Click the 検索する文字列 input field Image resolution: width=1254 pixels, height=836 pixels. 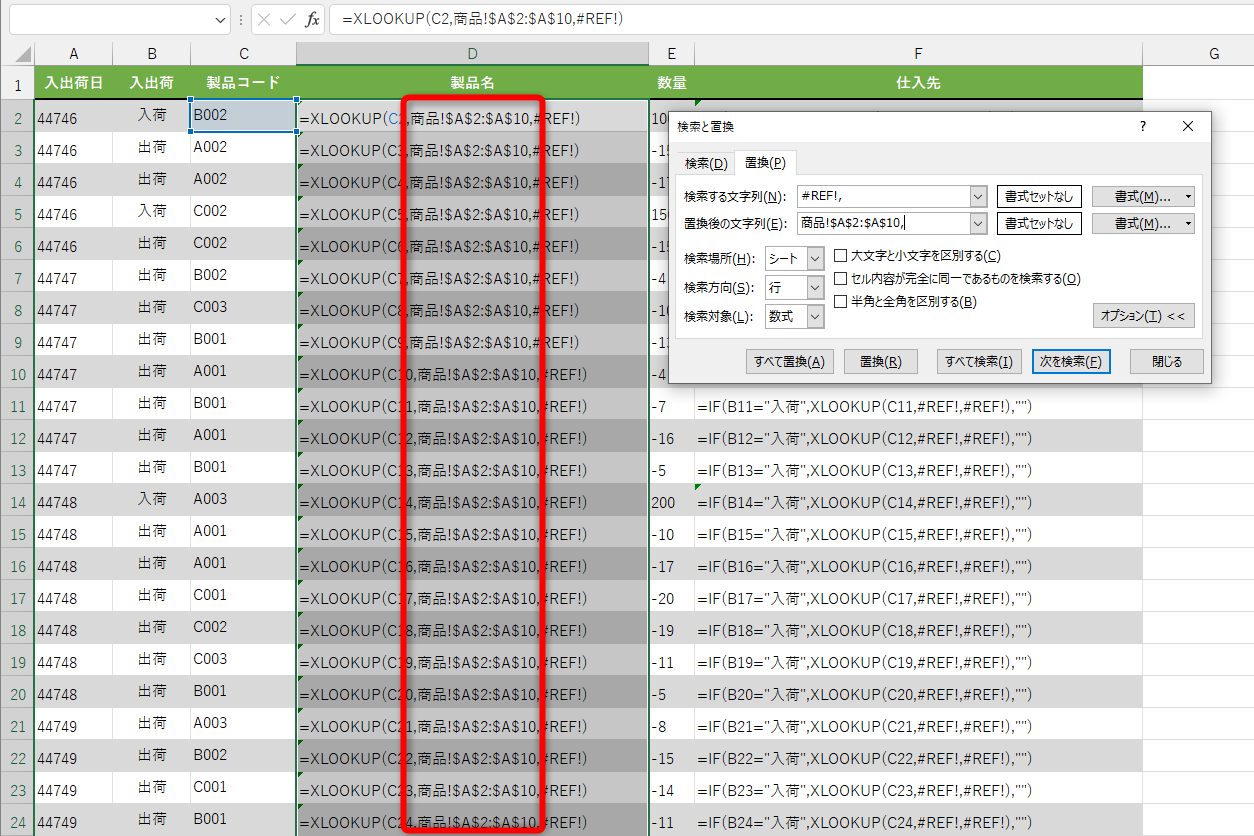[x=883, y=196]
